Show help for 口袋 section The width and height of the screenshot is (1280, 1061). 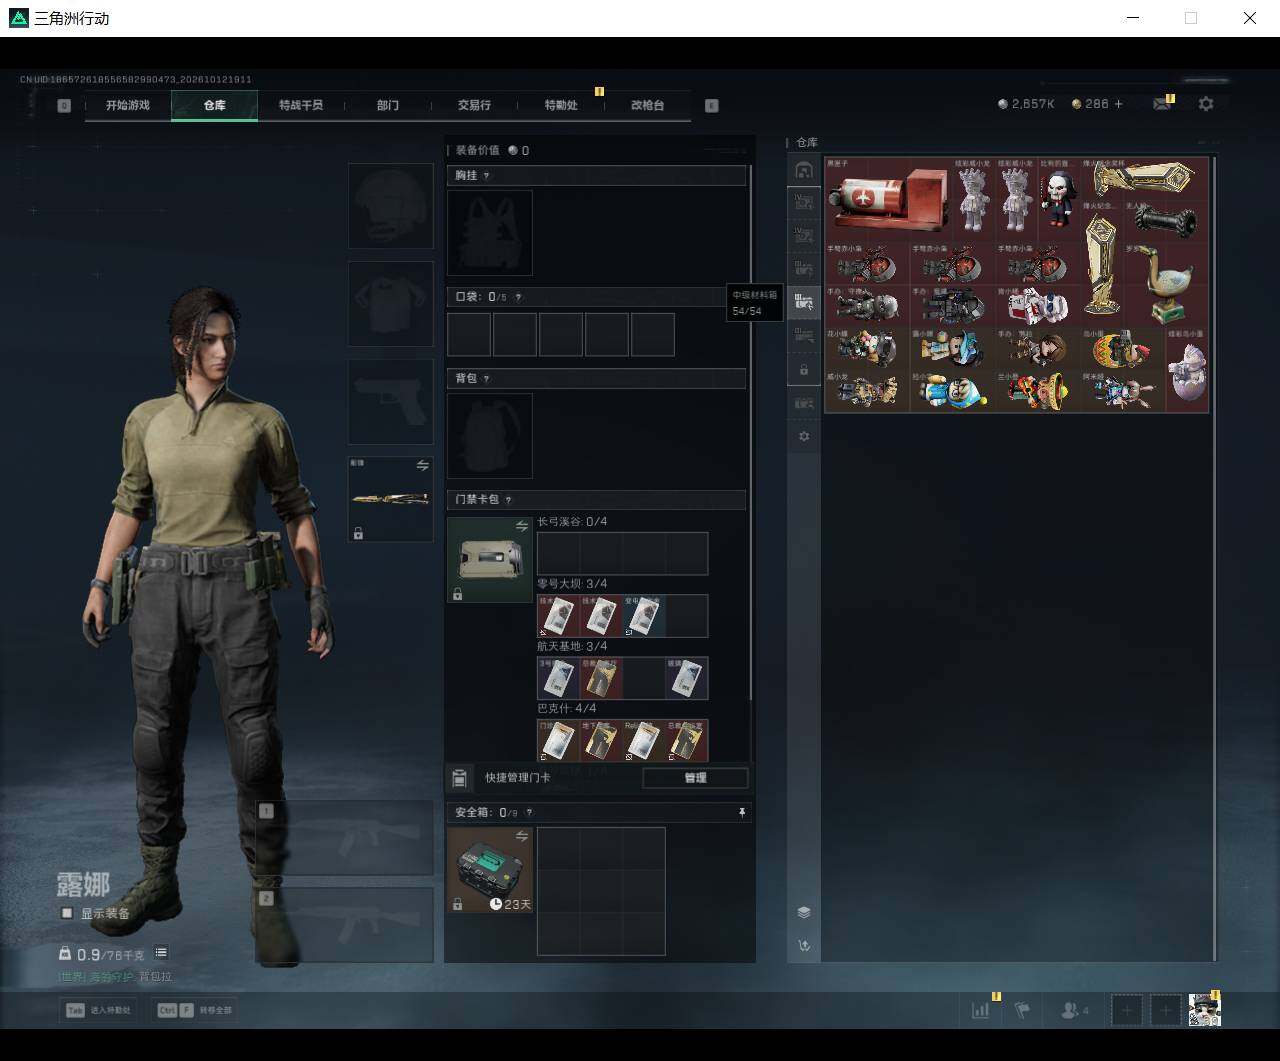coord(518,297)
